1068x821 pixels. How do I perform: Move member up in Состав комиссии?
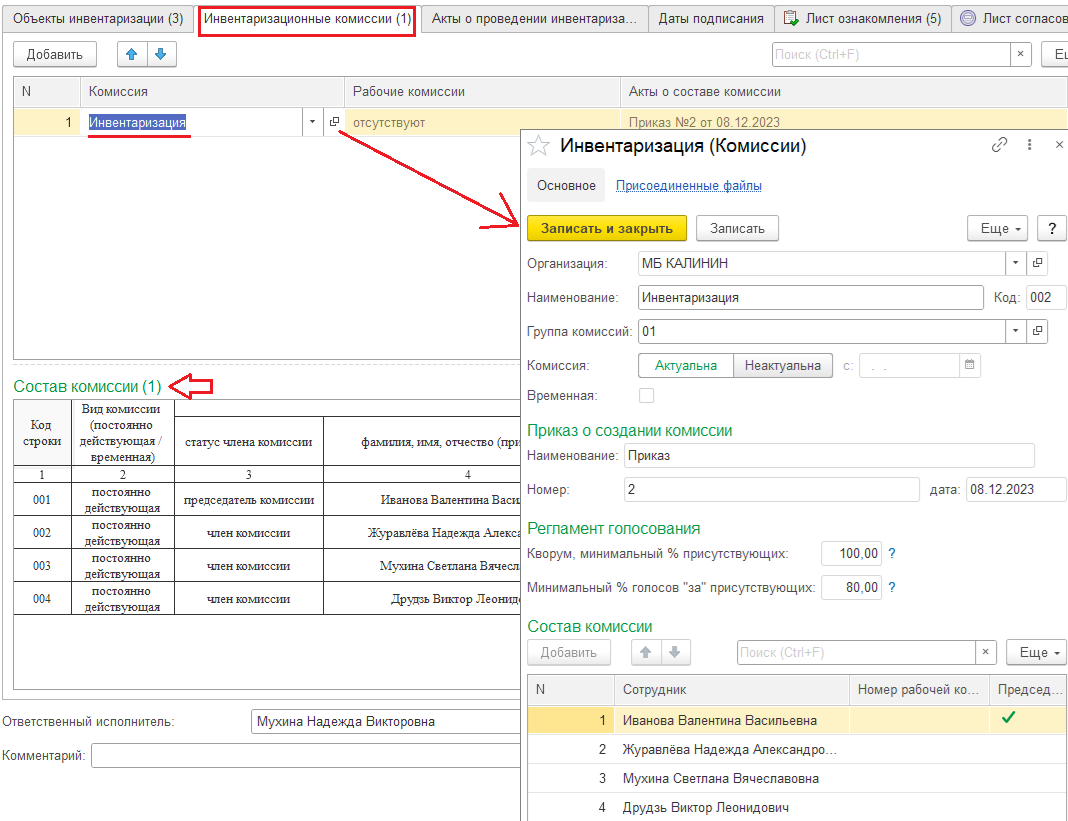(646, 652)
